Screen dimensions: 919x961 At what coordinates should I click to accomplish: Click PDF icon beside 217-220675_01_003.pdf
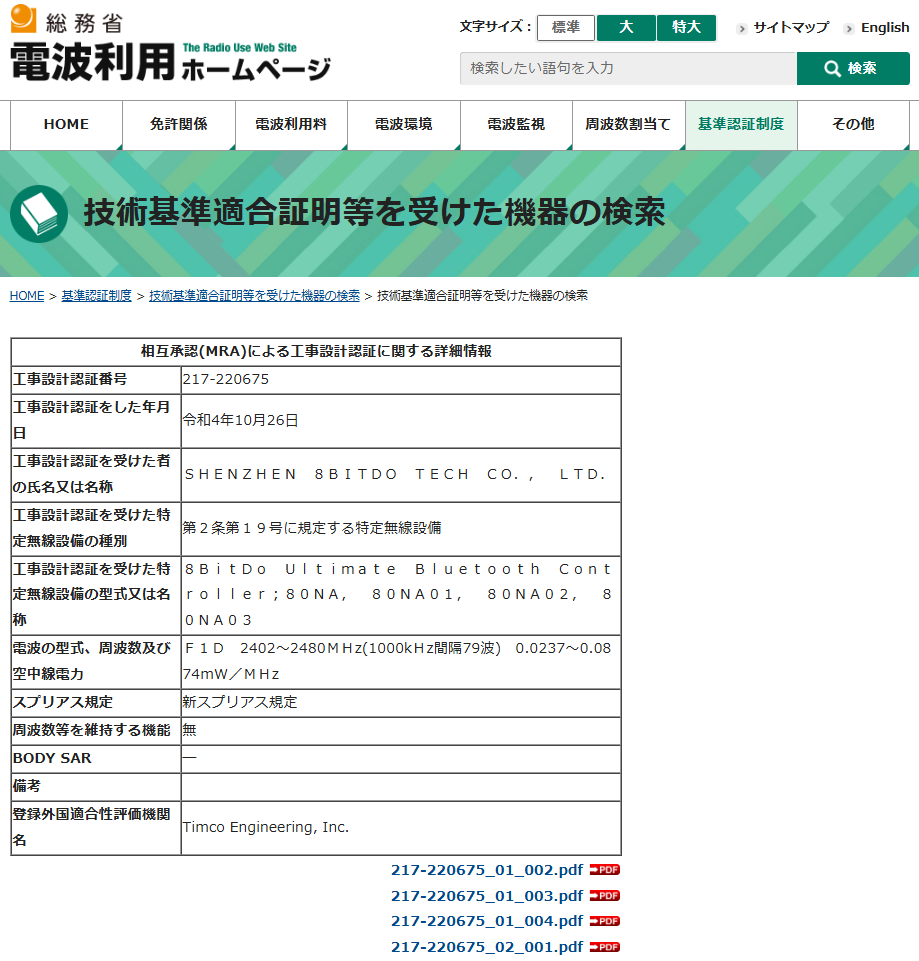[x=604, y=895]
